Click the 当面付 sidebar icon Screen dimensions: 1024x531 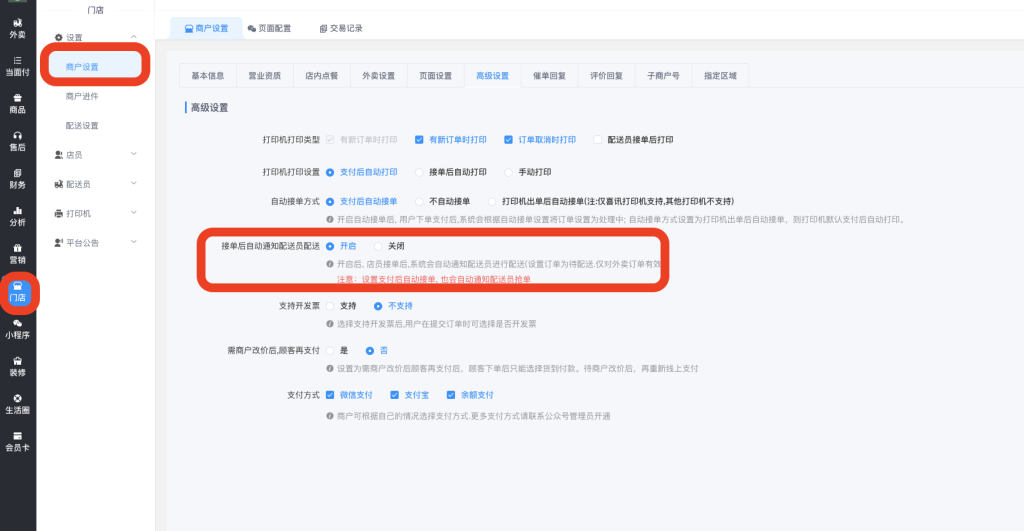tap(17, 65)
